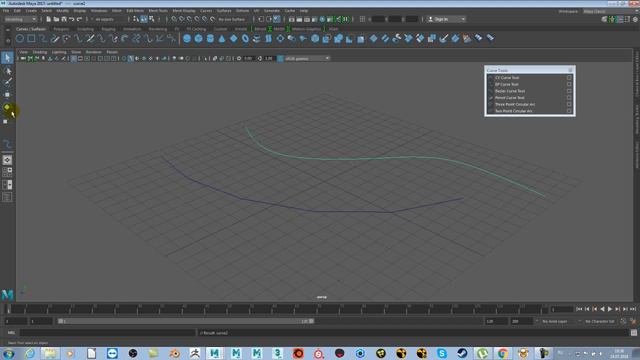Open EP Curve Tool options box
This screenshot has height=360, width=640.
[x=569, y=84]
